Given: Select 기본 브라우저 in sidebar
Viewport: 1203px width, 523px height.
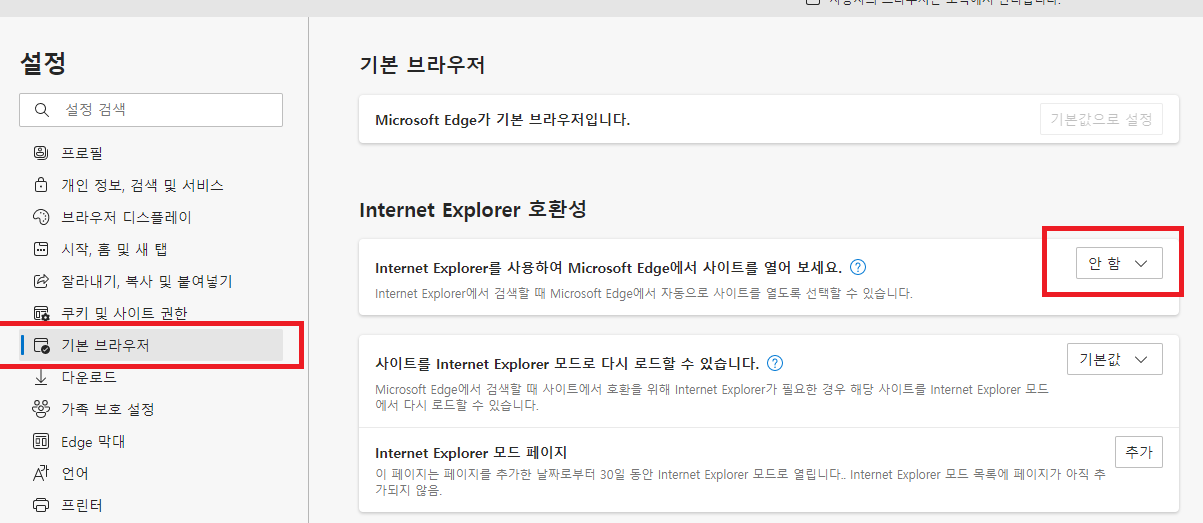Looking at the screenshot, I should tap(151, 345).
